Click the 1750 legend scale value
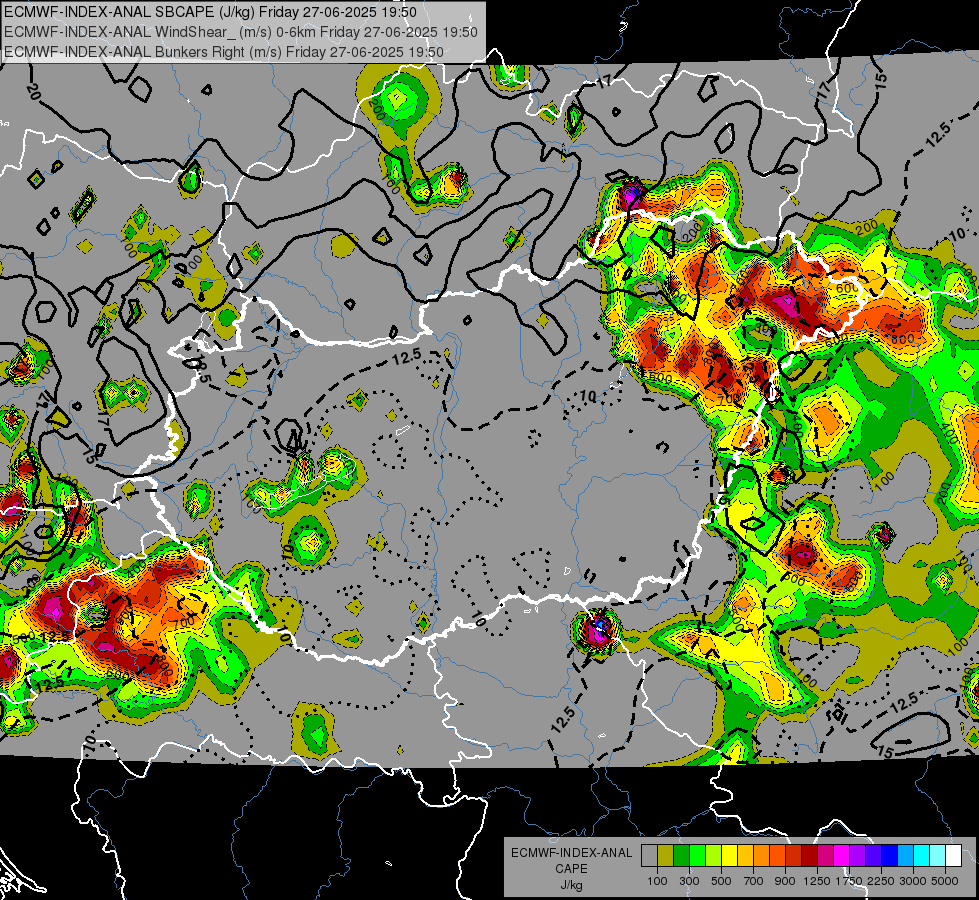This screenshot has height=900, width=979. click(x=849, y=881)
